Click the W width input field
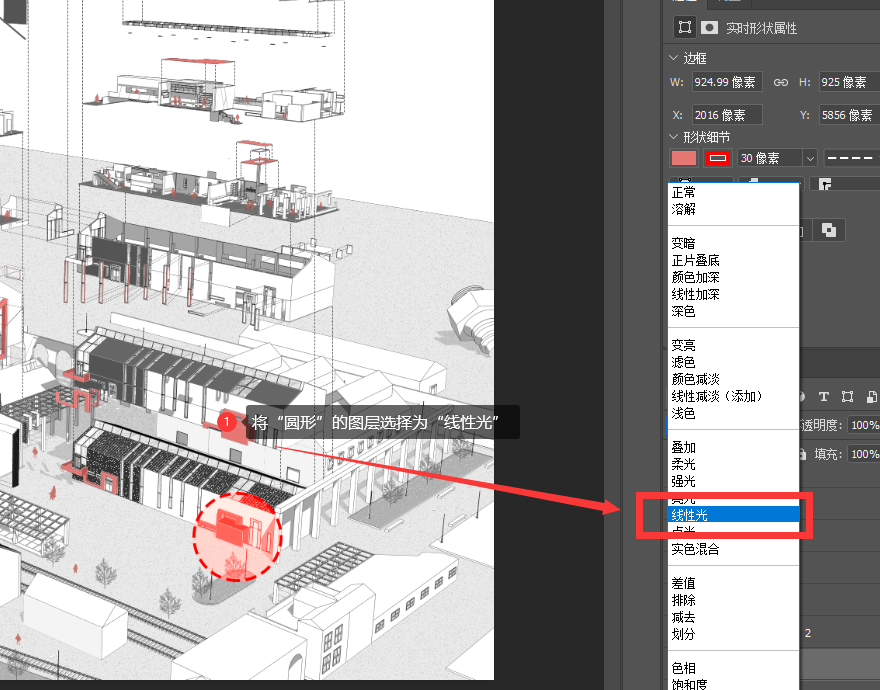The width and height of the screenshot is (880, 690). [x=727, y=82]
